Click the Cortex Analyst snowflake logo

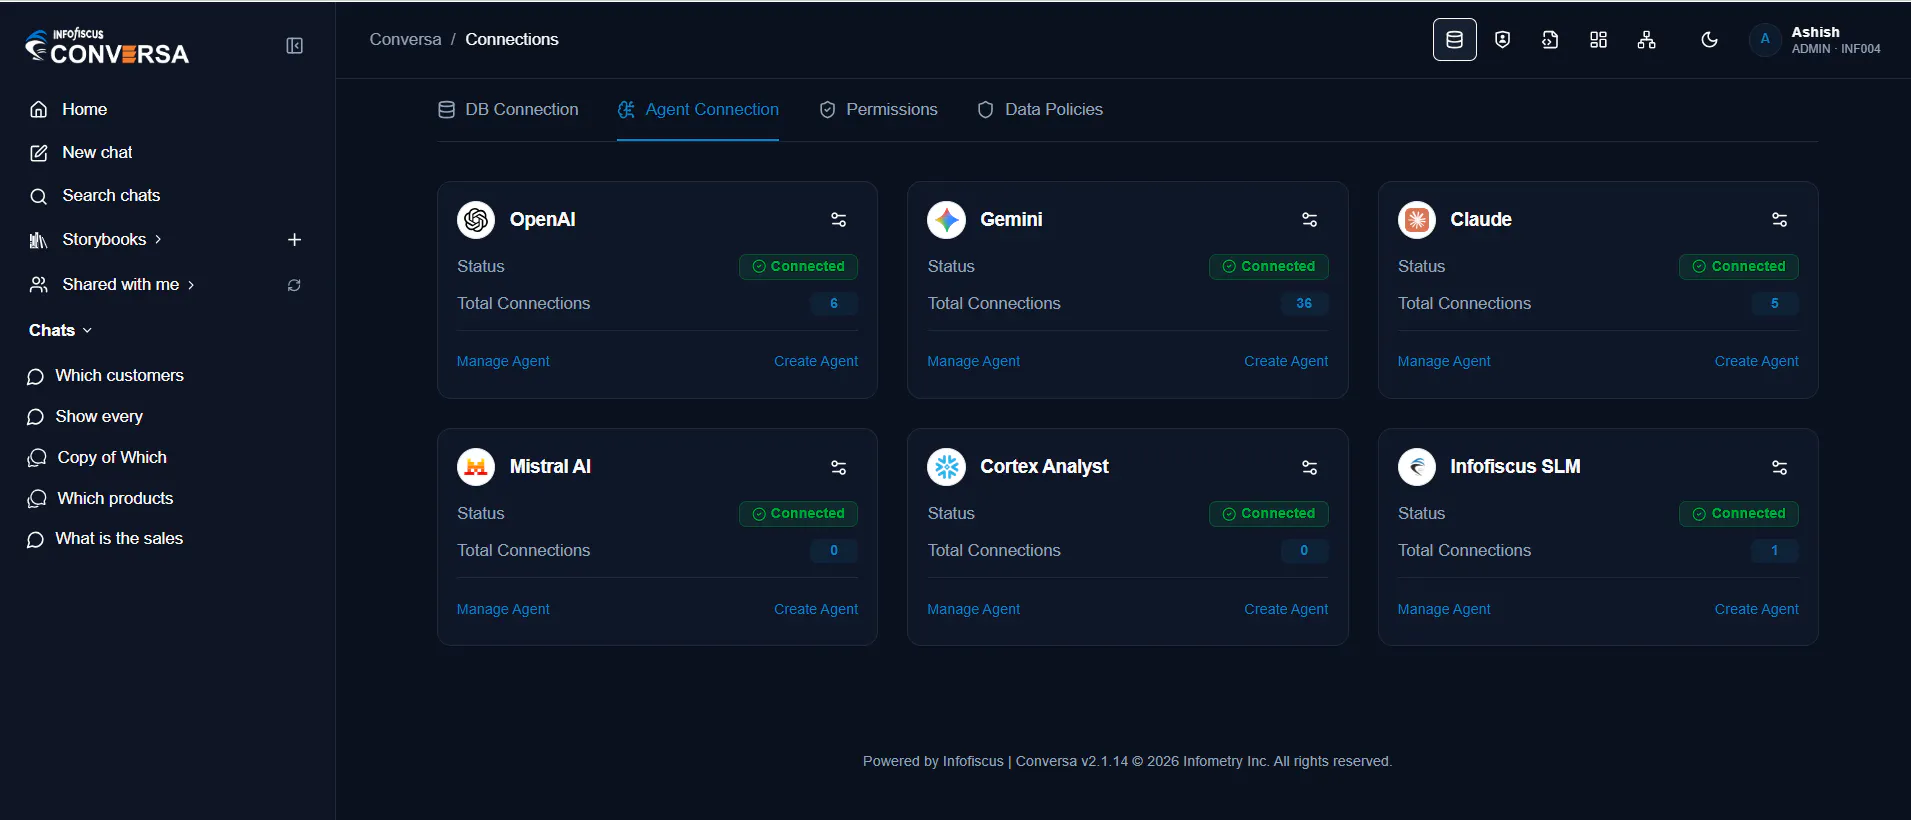[946, 467]
